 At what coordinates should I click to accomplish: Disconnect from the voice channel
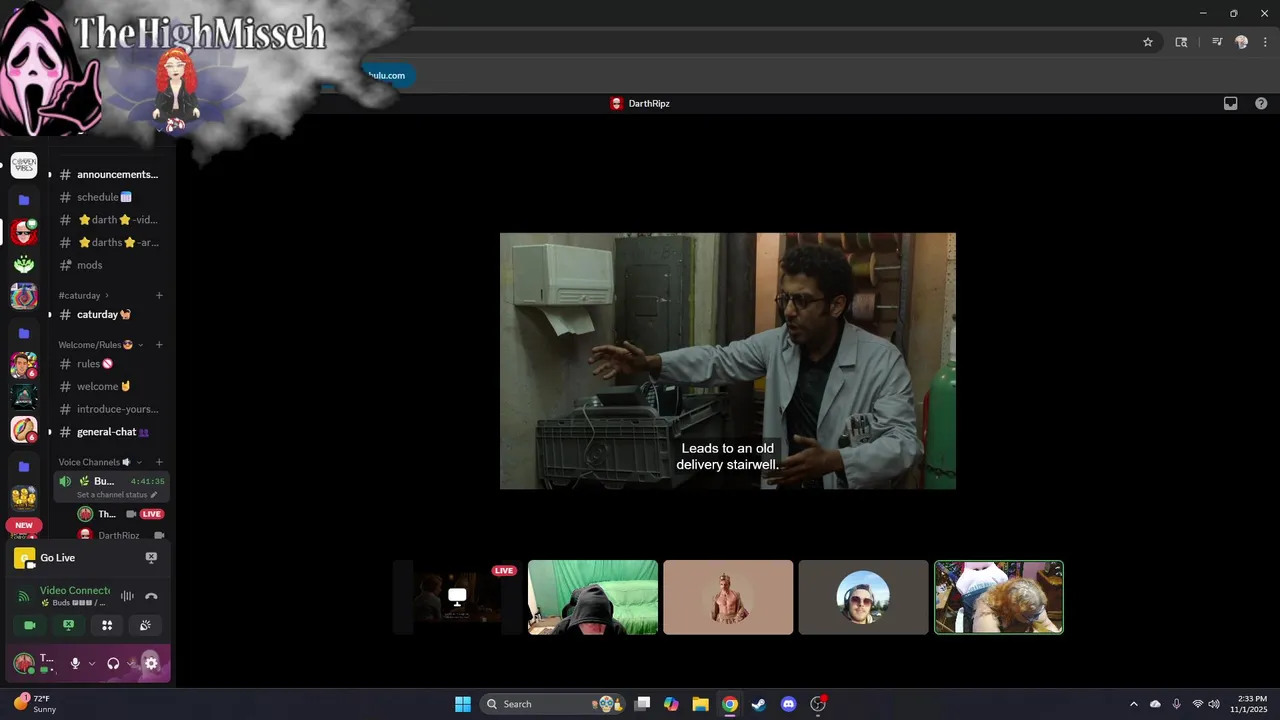[151, 596]
